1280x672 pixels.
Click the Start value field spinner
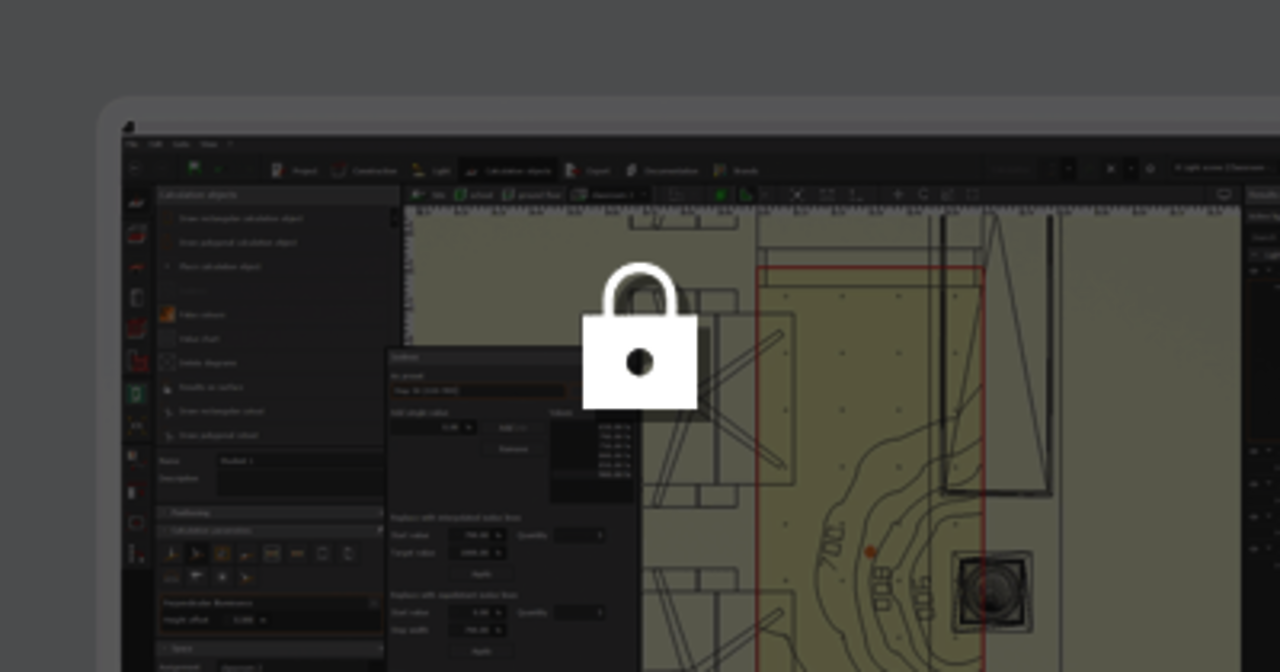tap(497, 535)
